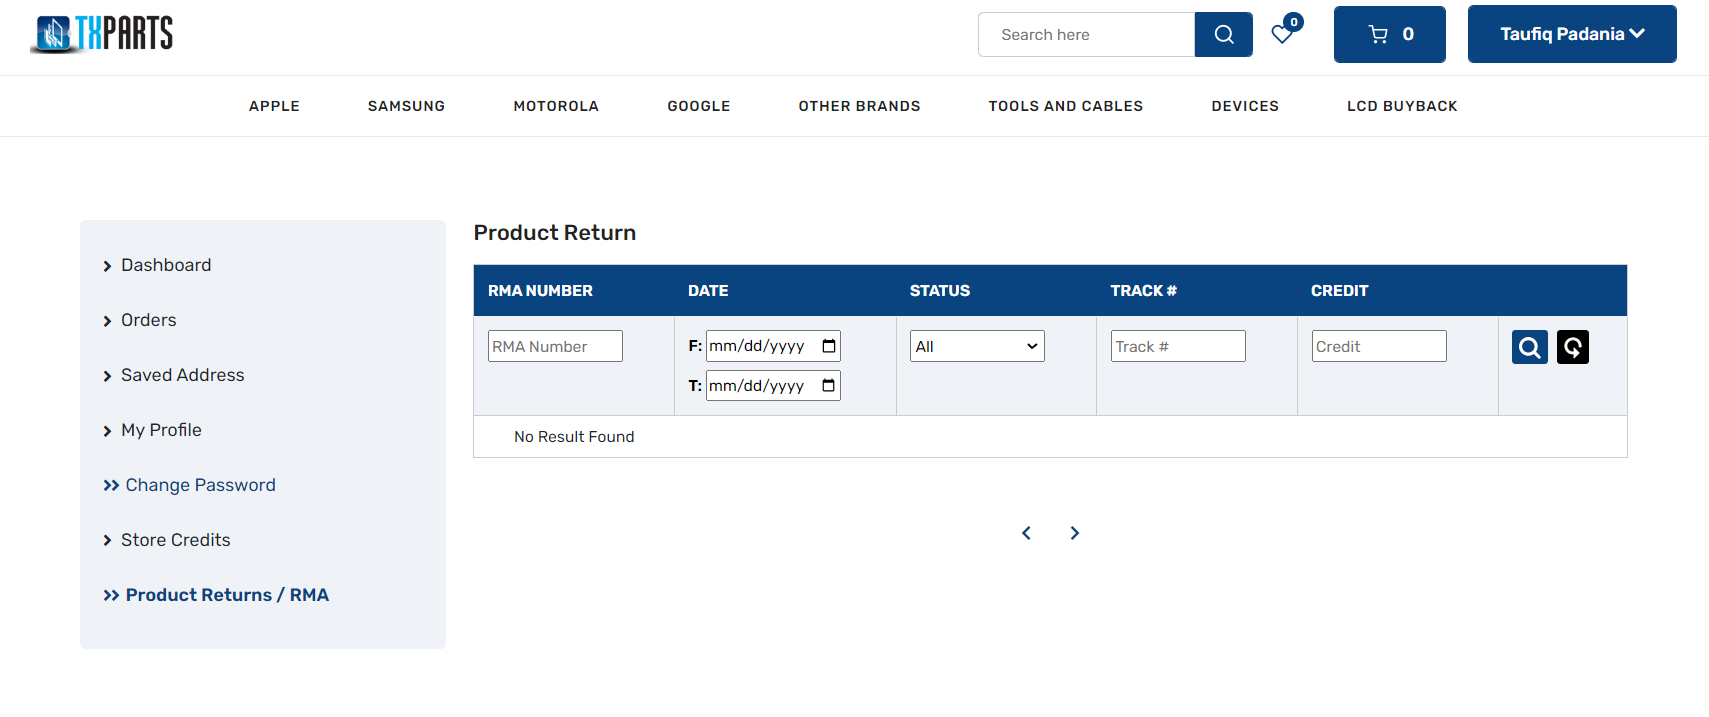Run the RMA filter search
The image size is (1709, 717).
click(1529, 347)
